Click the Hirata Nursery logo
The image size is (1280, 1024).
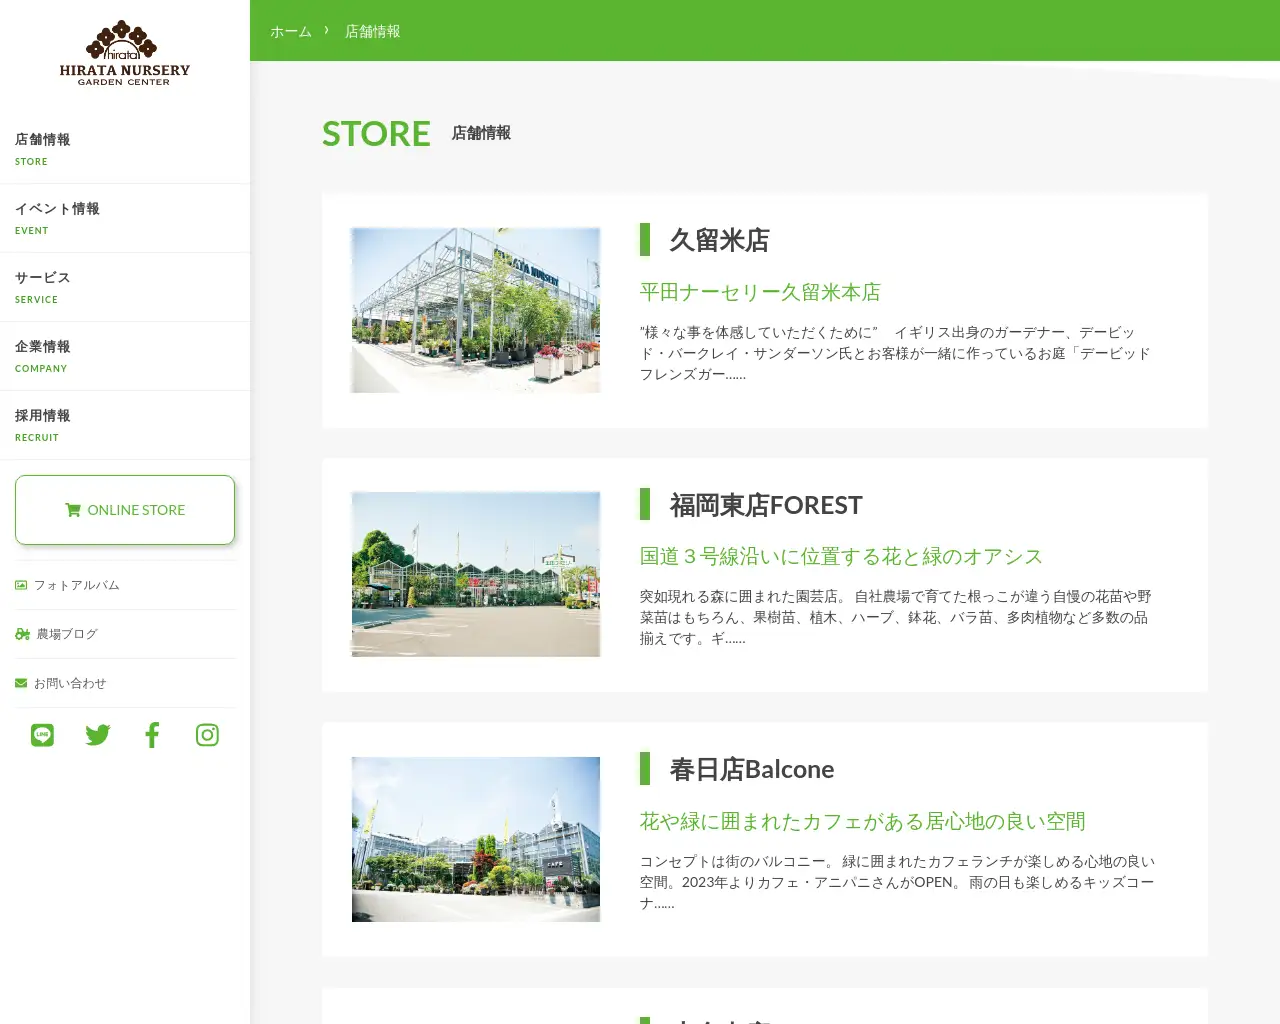pyautogui.click(x=124, y=50)
